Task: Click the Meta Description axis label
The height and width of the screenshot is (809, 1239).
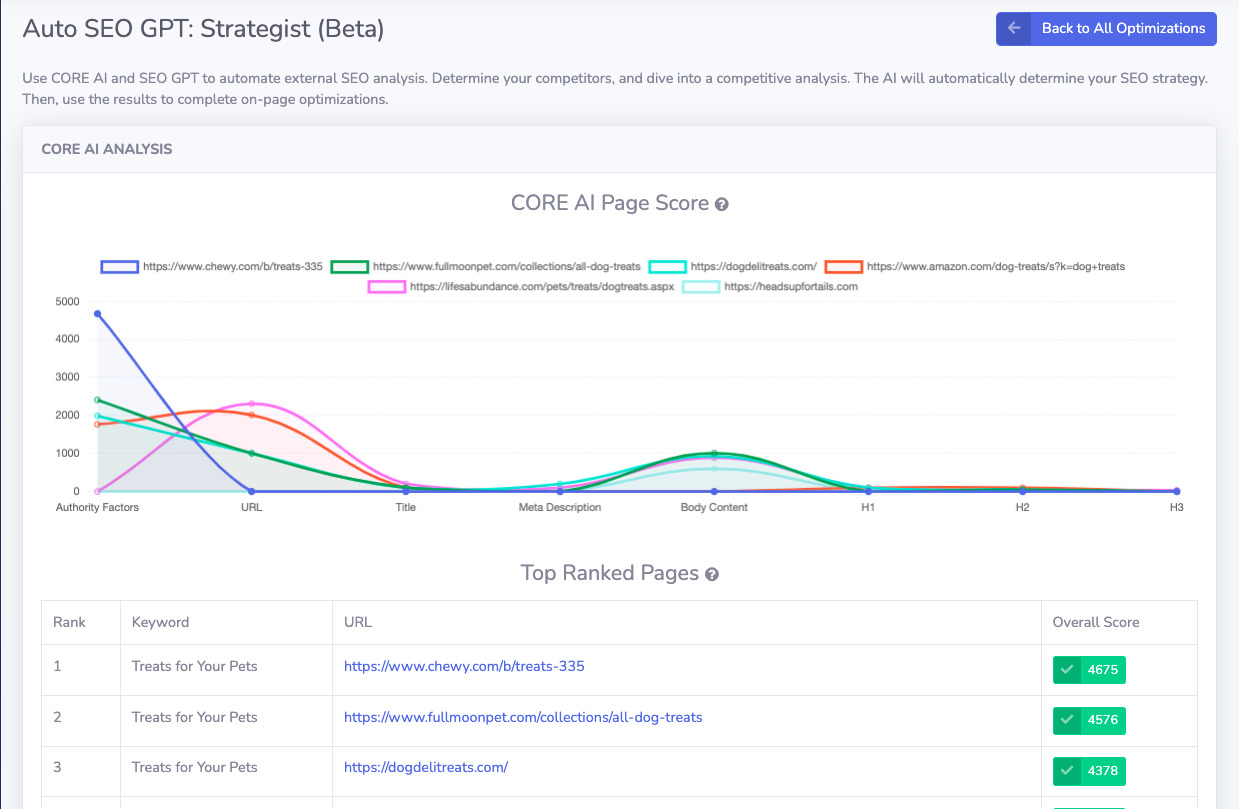Action: [560, 508]
